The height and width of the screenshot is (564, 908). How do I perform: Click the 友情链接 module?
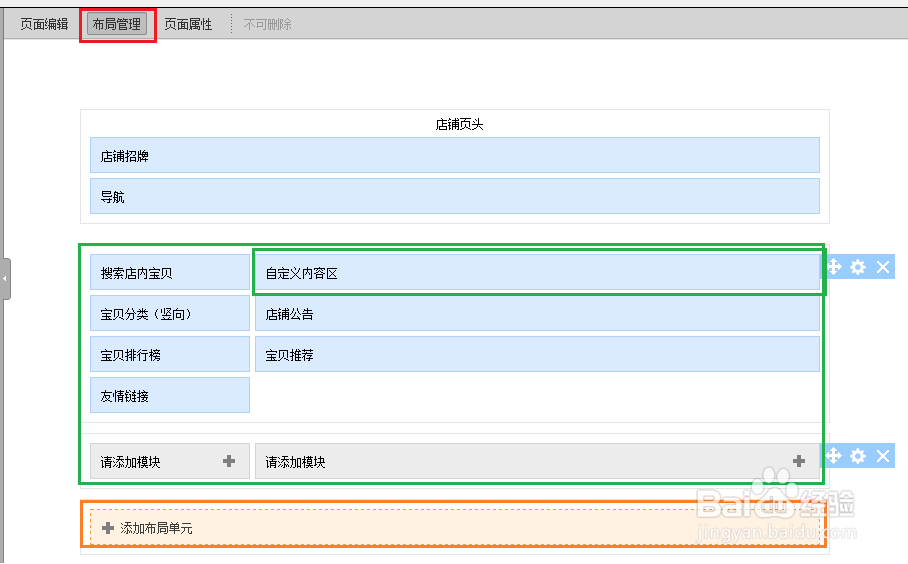169,396
